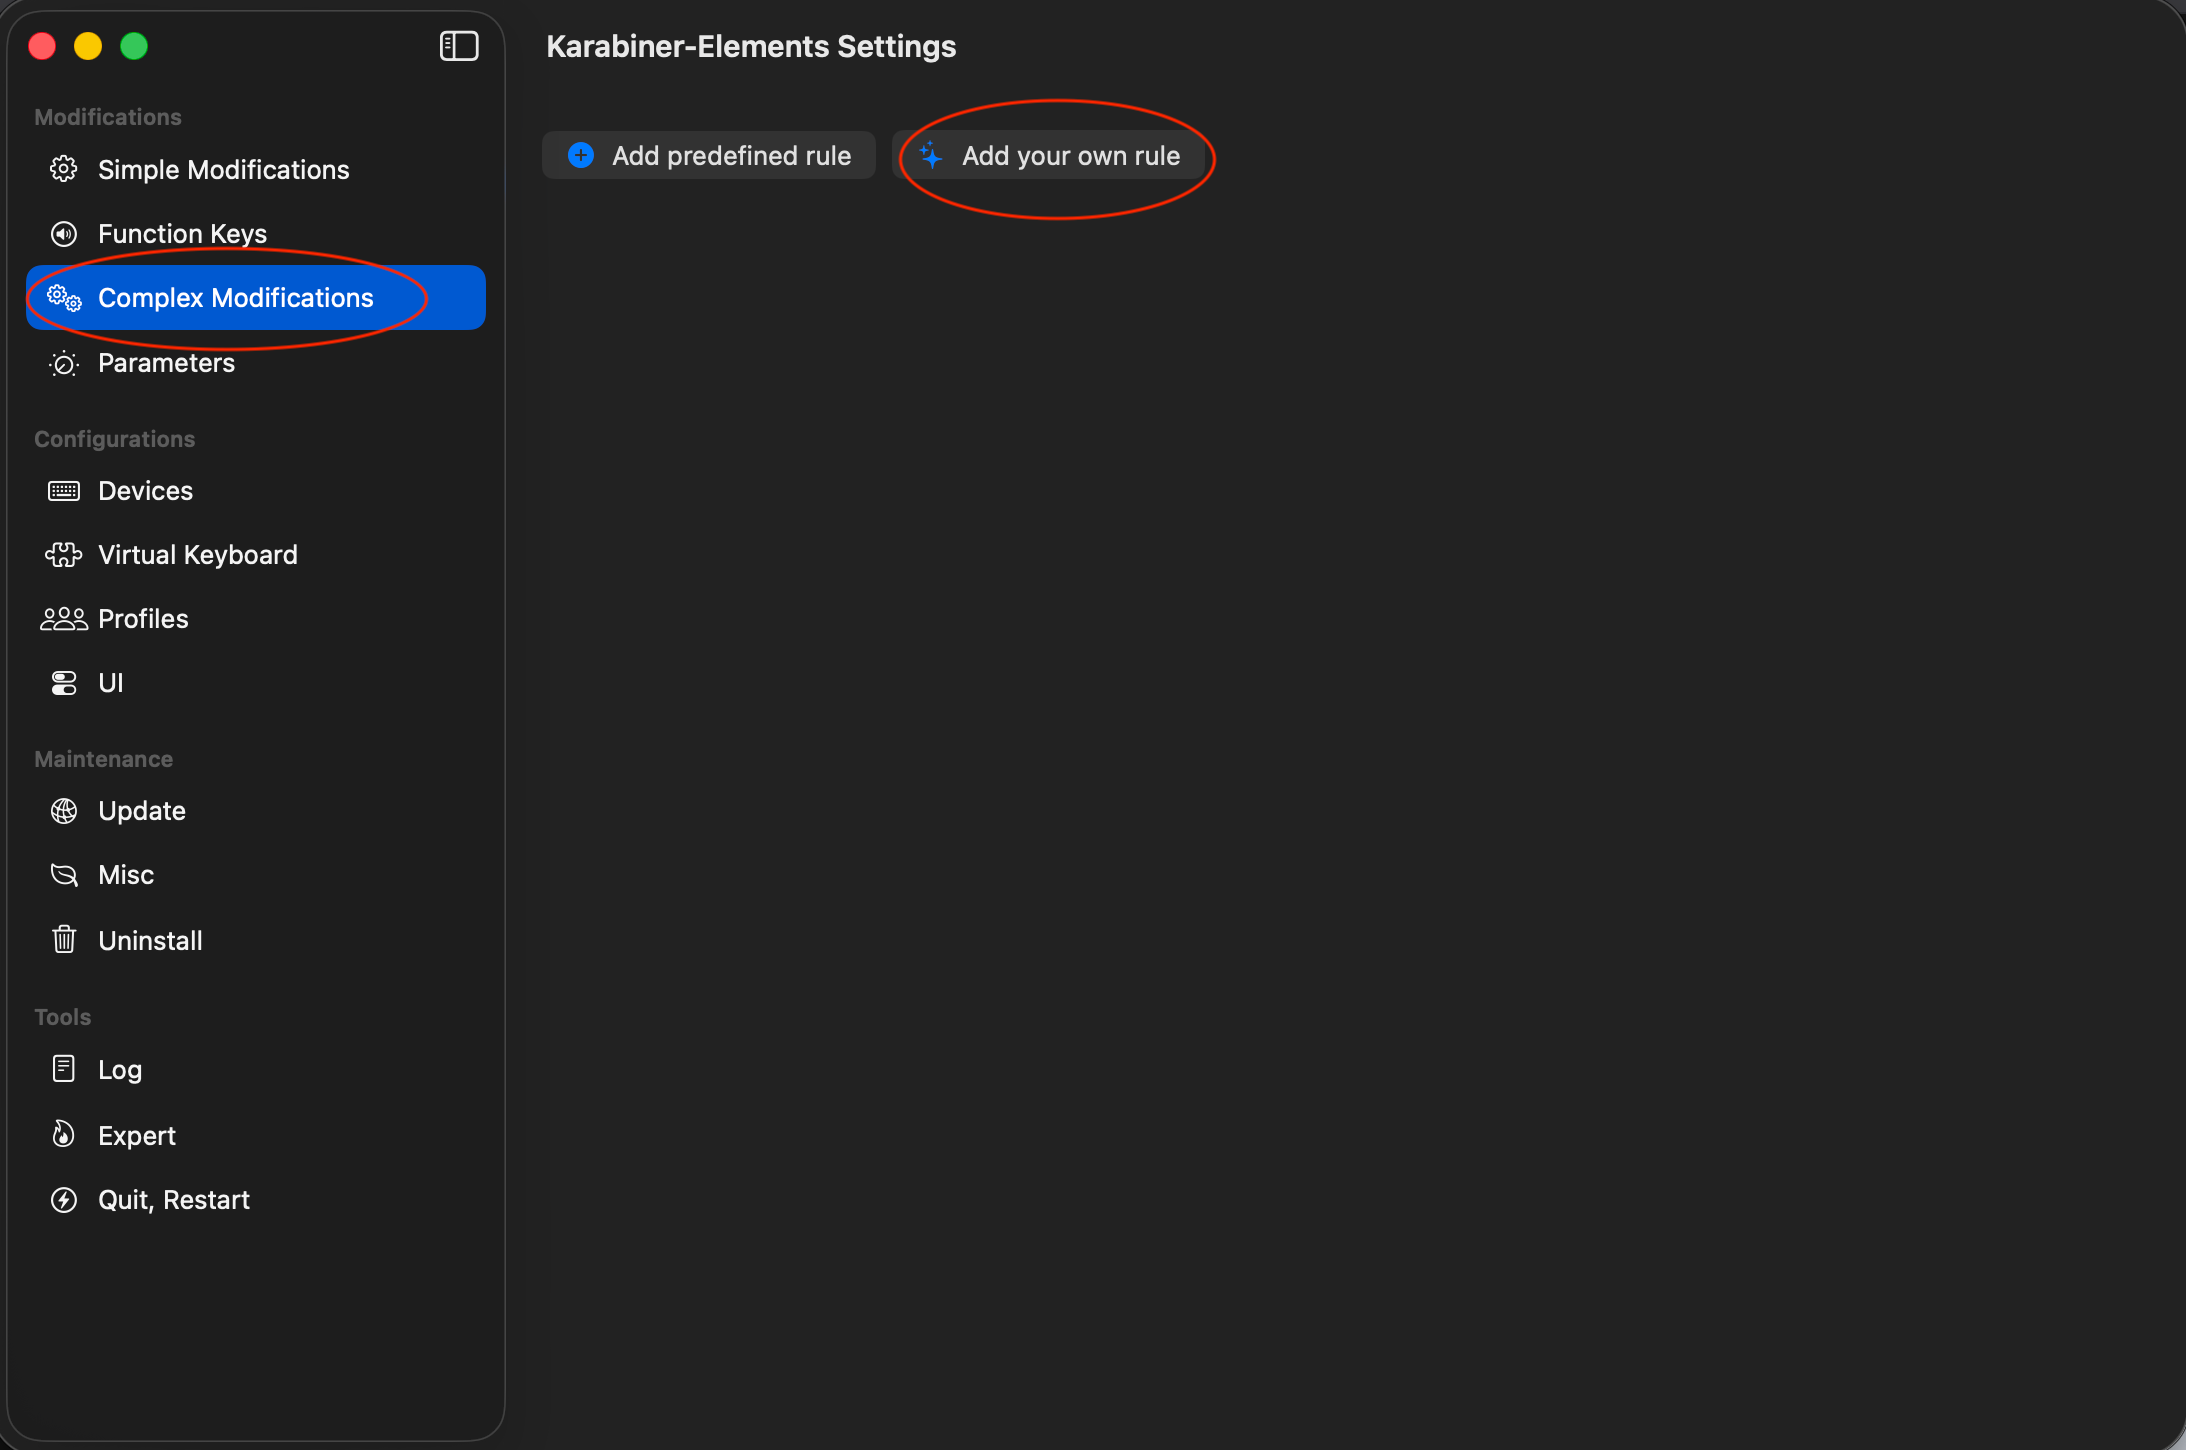Click the Virtual Keyboard puzzle icon
This screenshot has width=2186, height=1450.
click(x=64, y=555)
